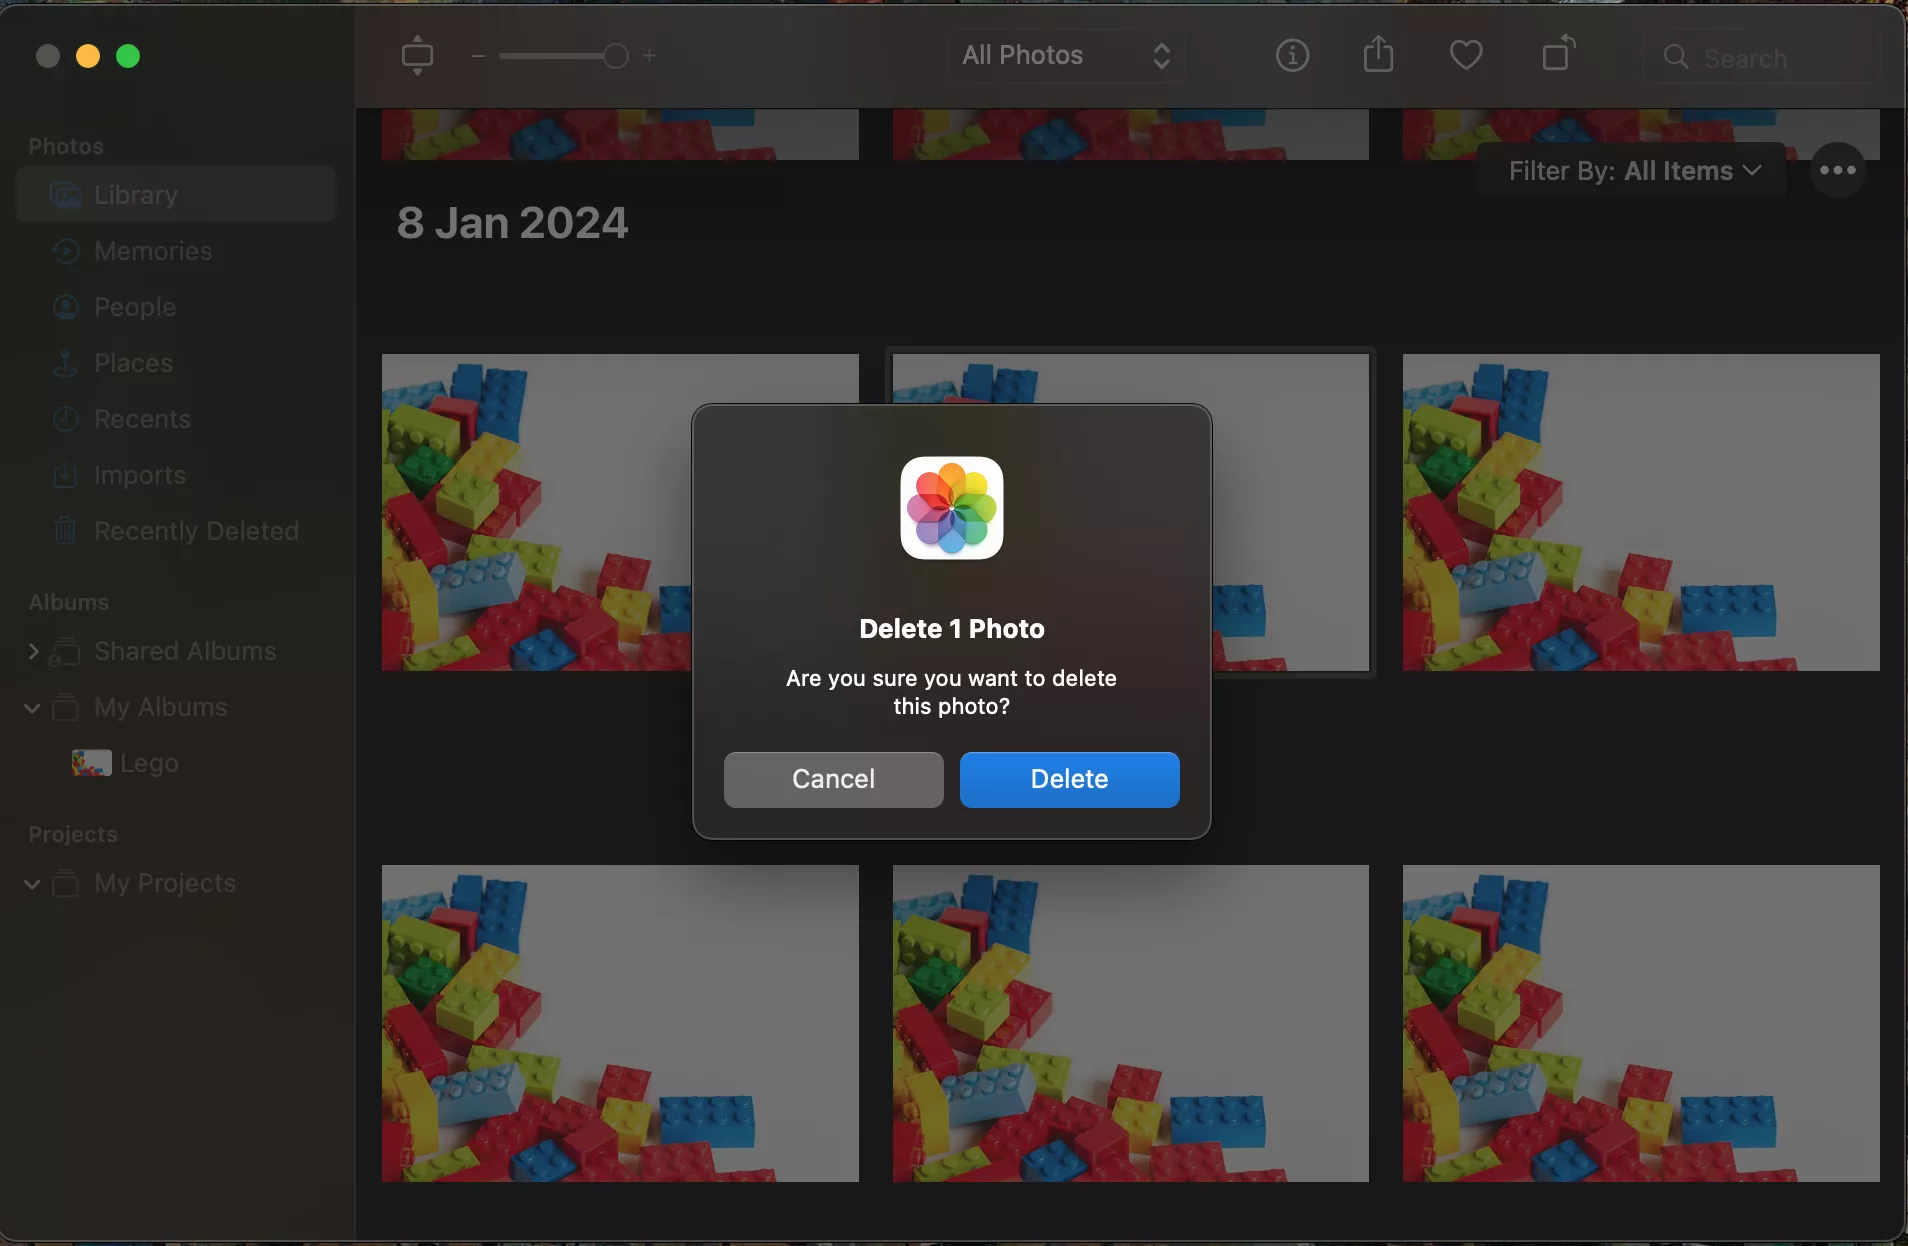This screenshot has width=1908, height=1246.
Task: Click the My Albums folder icon
Action: 66,707
